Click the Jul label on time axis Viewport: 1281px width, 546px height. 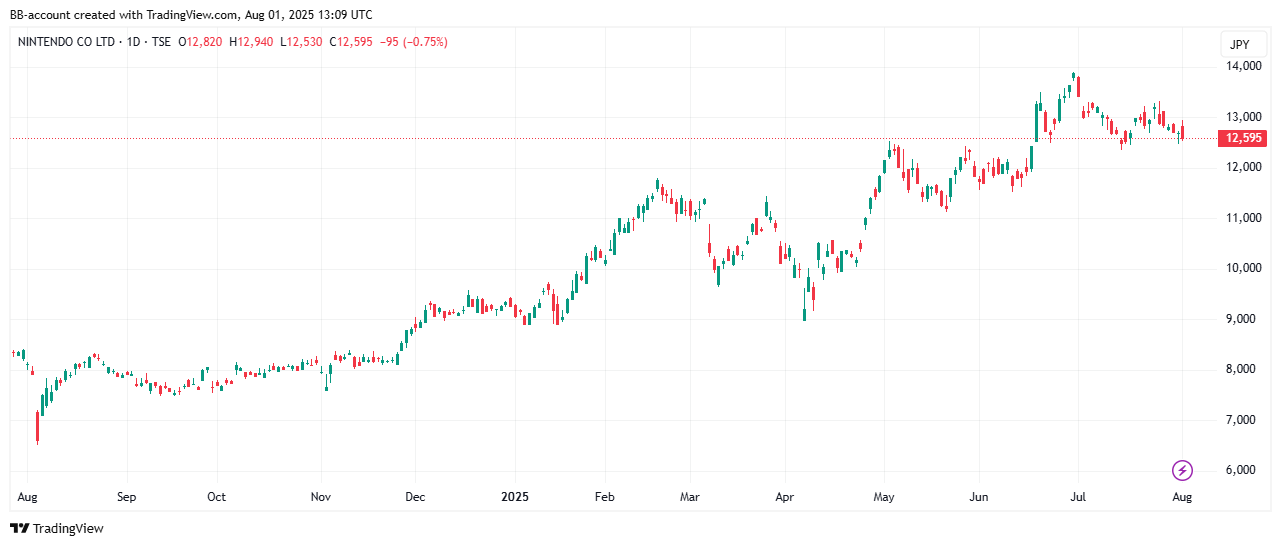coord(1078,496)
